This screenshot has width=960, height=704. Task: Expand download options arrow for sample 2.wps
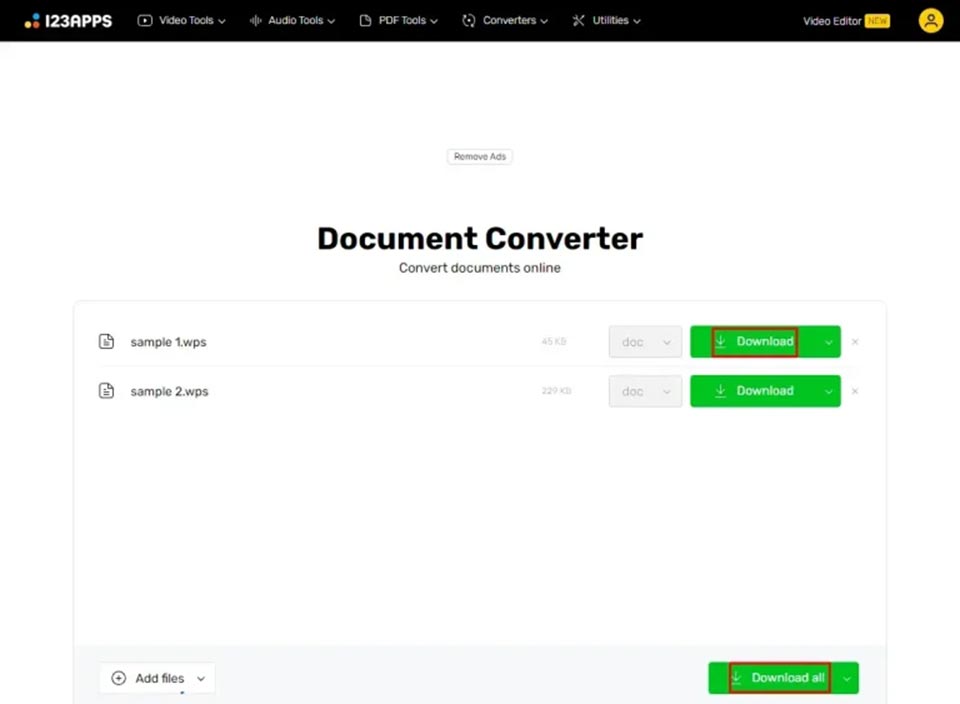829,392
